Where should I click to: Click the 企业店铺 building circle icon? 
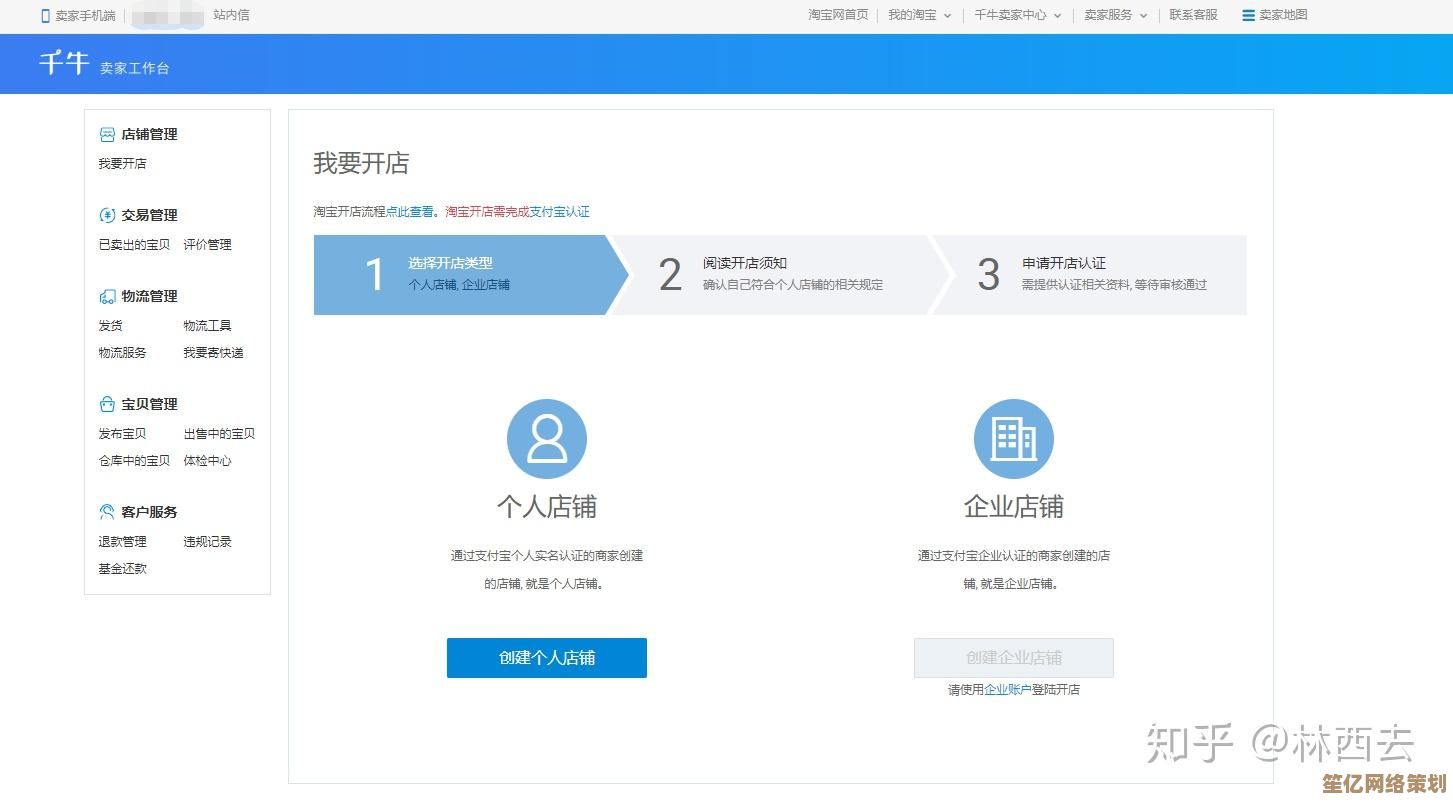coord(1013,439)
